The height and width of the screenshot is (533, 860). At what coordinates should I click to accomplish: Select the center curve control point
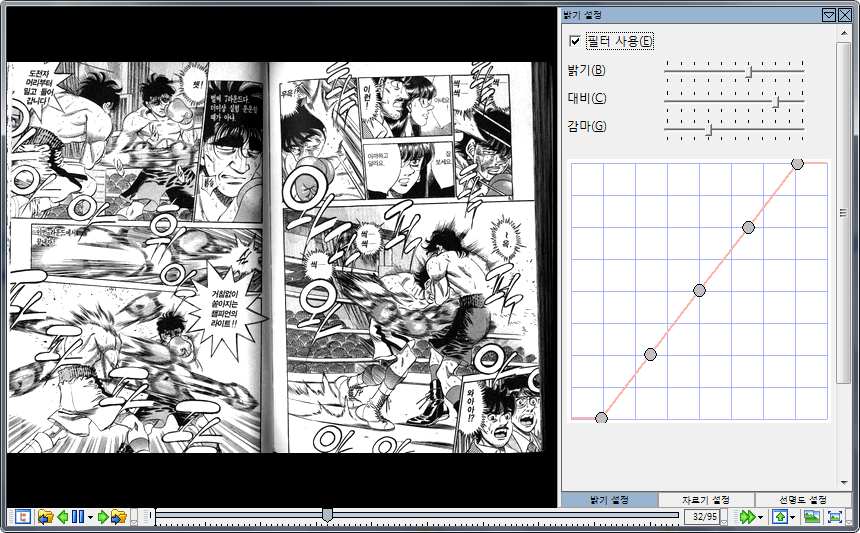(x=699, y=291)
